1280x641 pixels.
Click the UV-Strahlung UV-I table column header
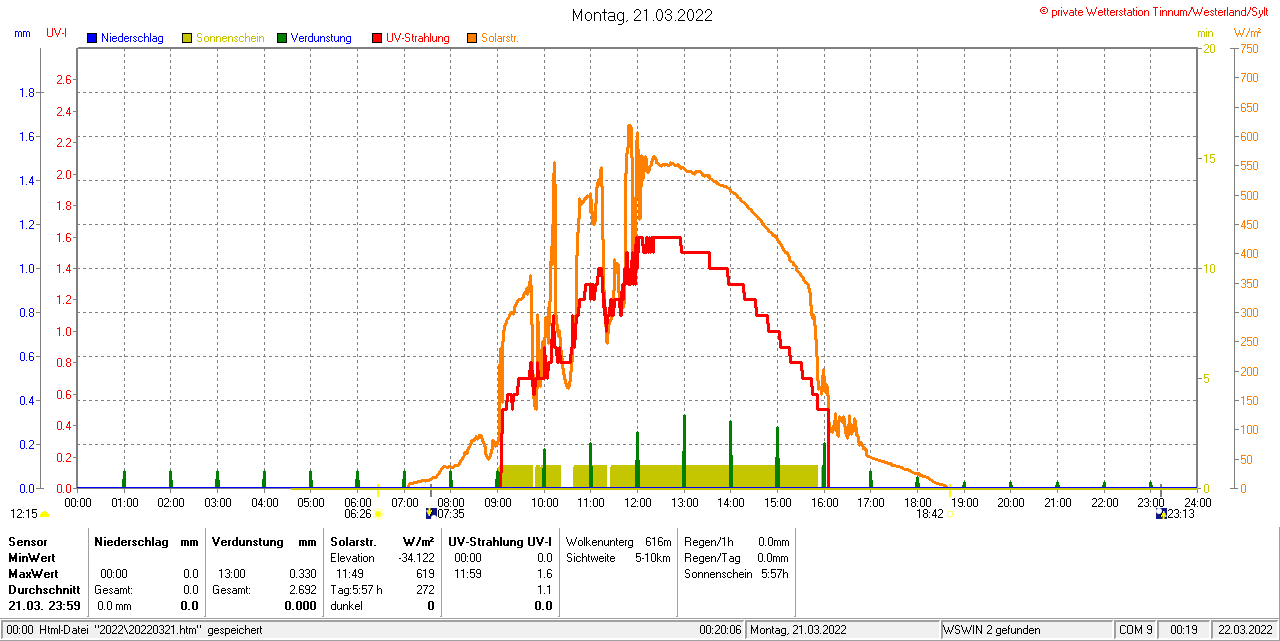click(500, 541)
